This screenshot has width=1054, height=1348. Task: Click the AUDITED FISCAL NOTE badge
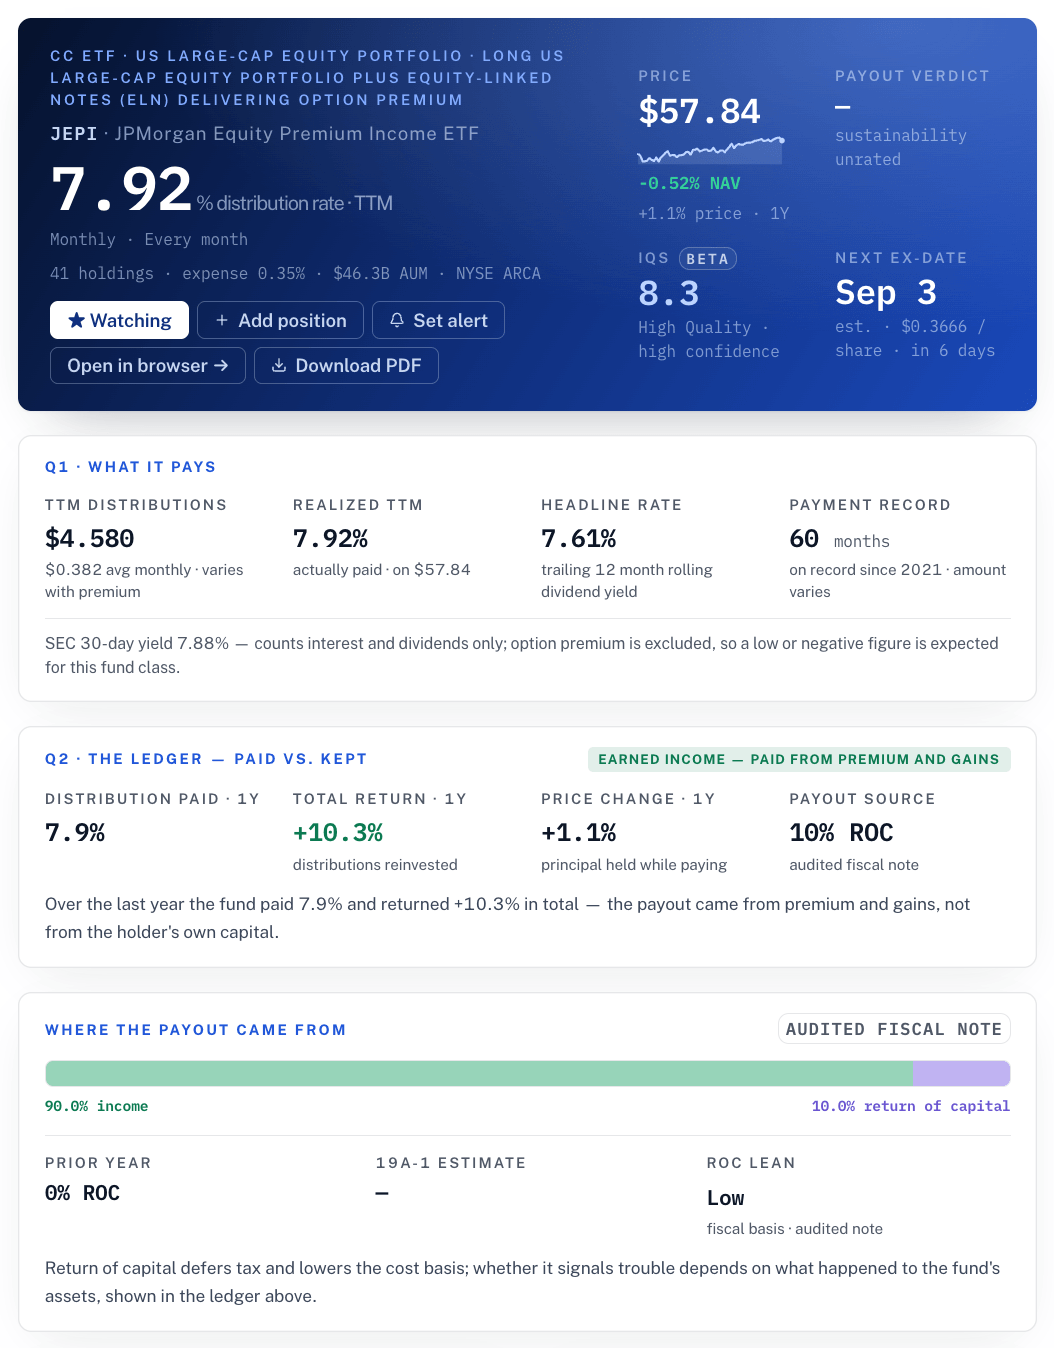894,1029
